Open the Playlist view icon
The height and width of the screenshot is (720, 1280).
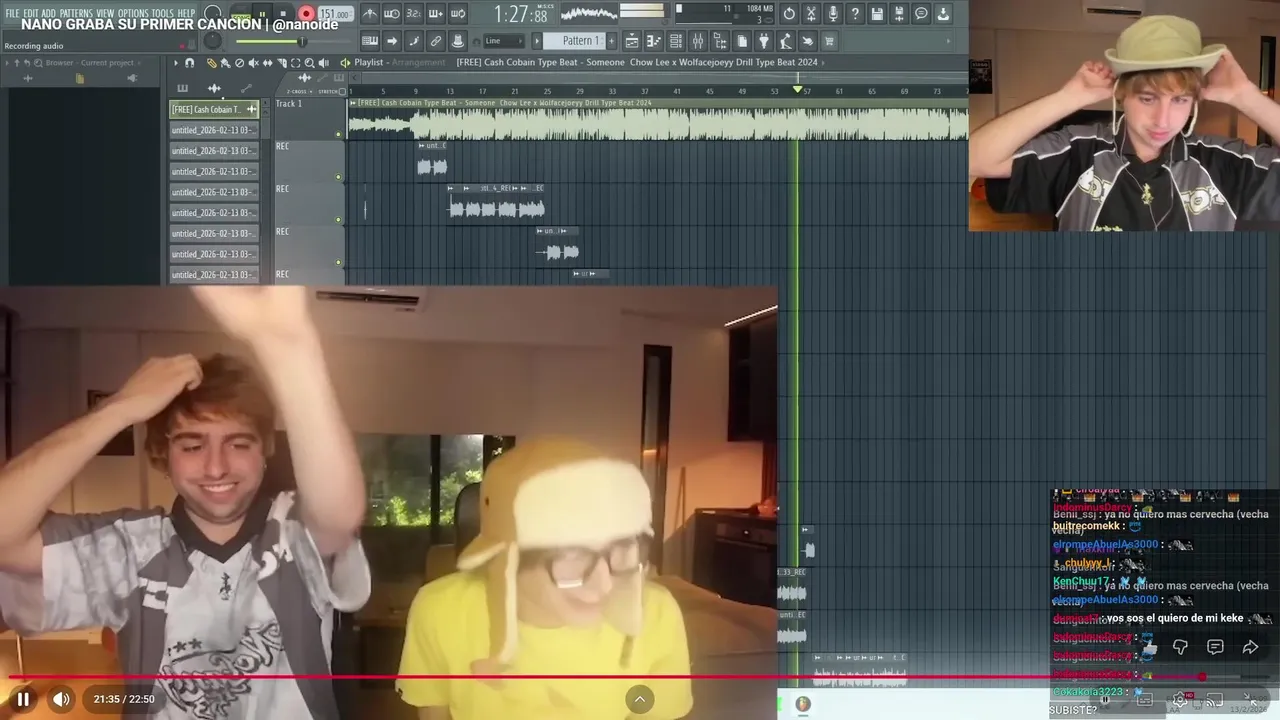tap(632, 41)
